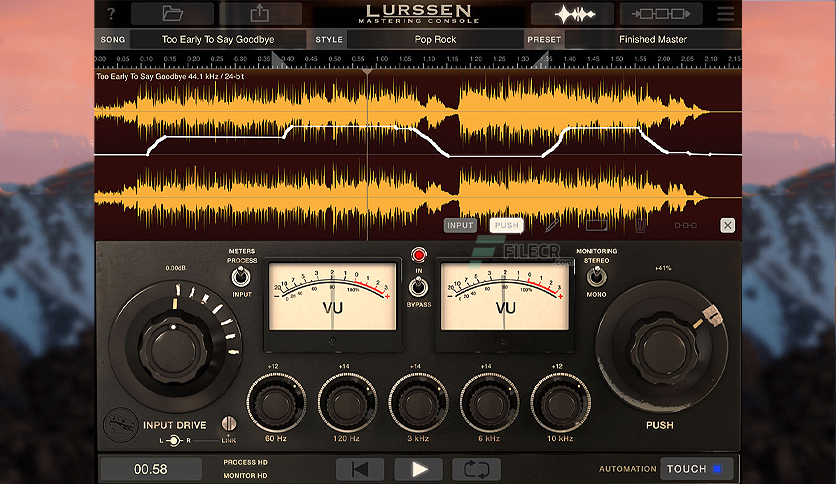Click the trash delete automation icon

point(640,225)
